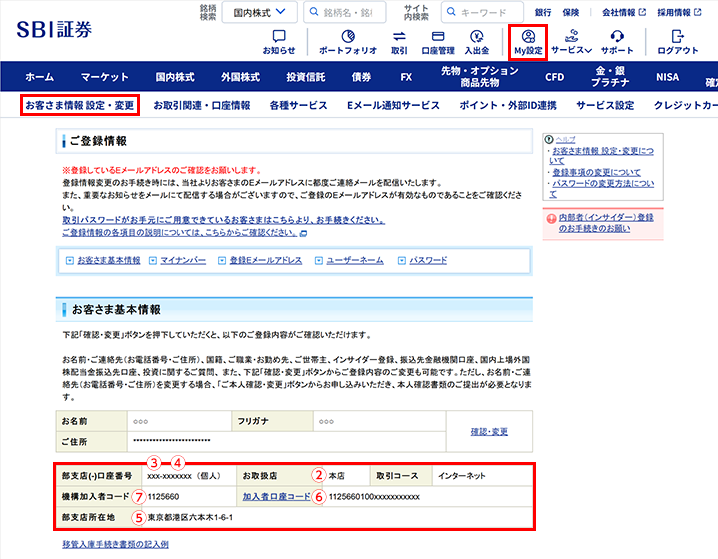Screen dimensions: 718x559
Task: Open the 国内株式 main menu item
Action: (x=175, y=77)
